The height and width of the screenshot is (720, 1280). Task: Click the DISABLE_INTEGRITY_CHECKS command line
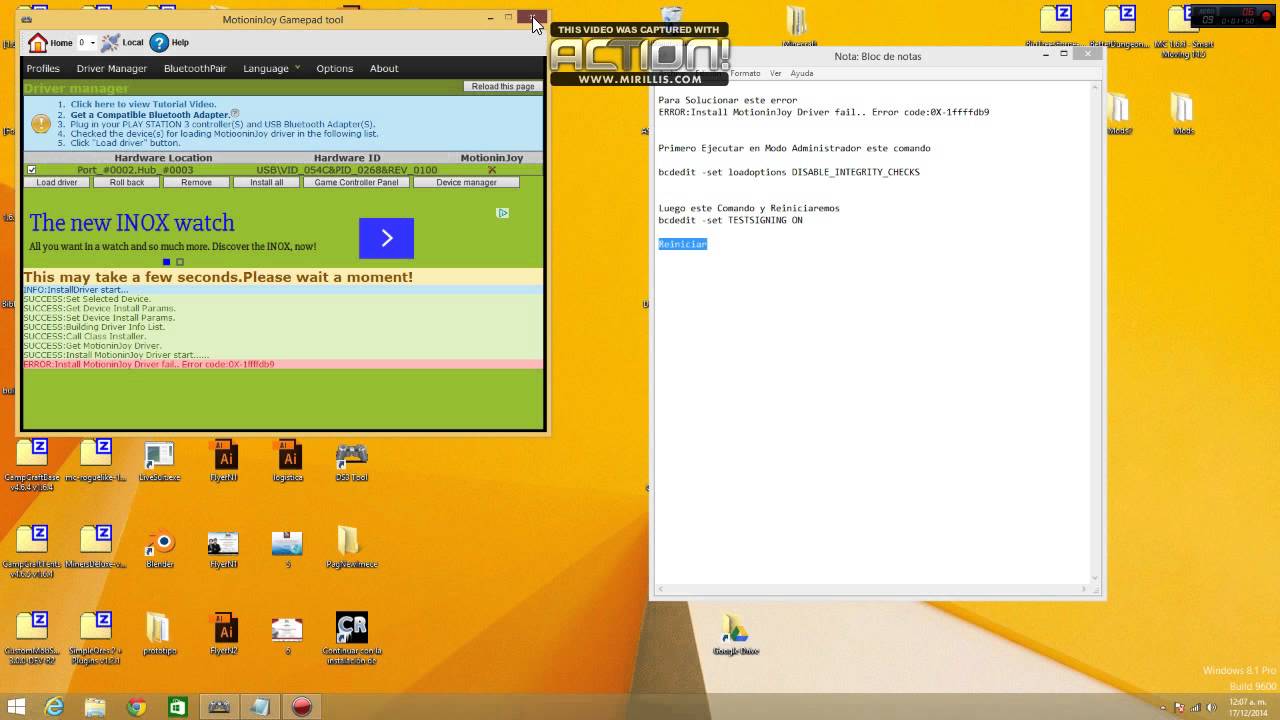point(789,172)
